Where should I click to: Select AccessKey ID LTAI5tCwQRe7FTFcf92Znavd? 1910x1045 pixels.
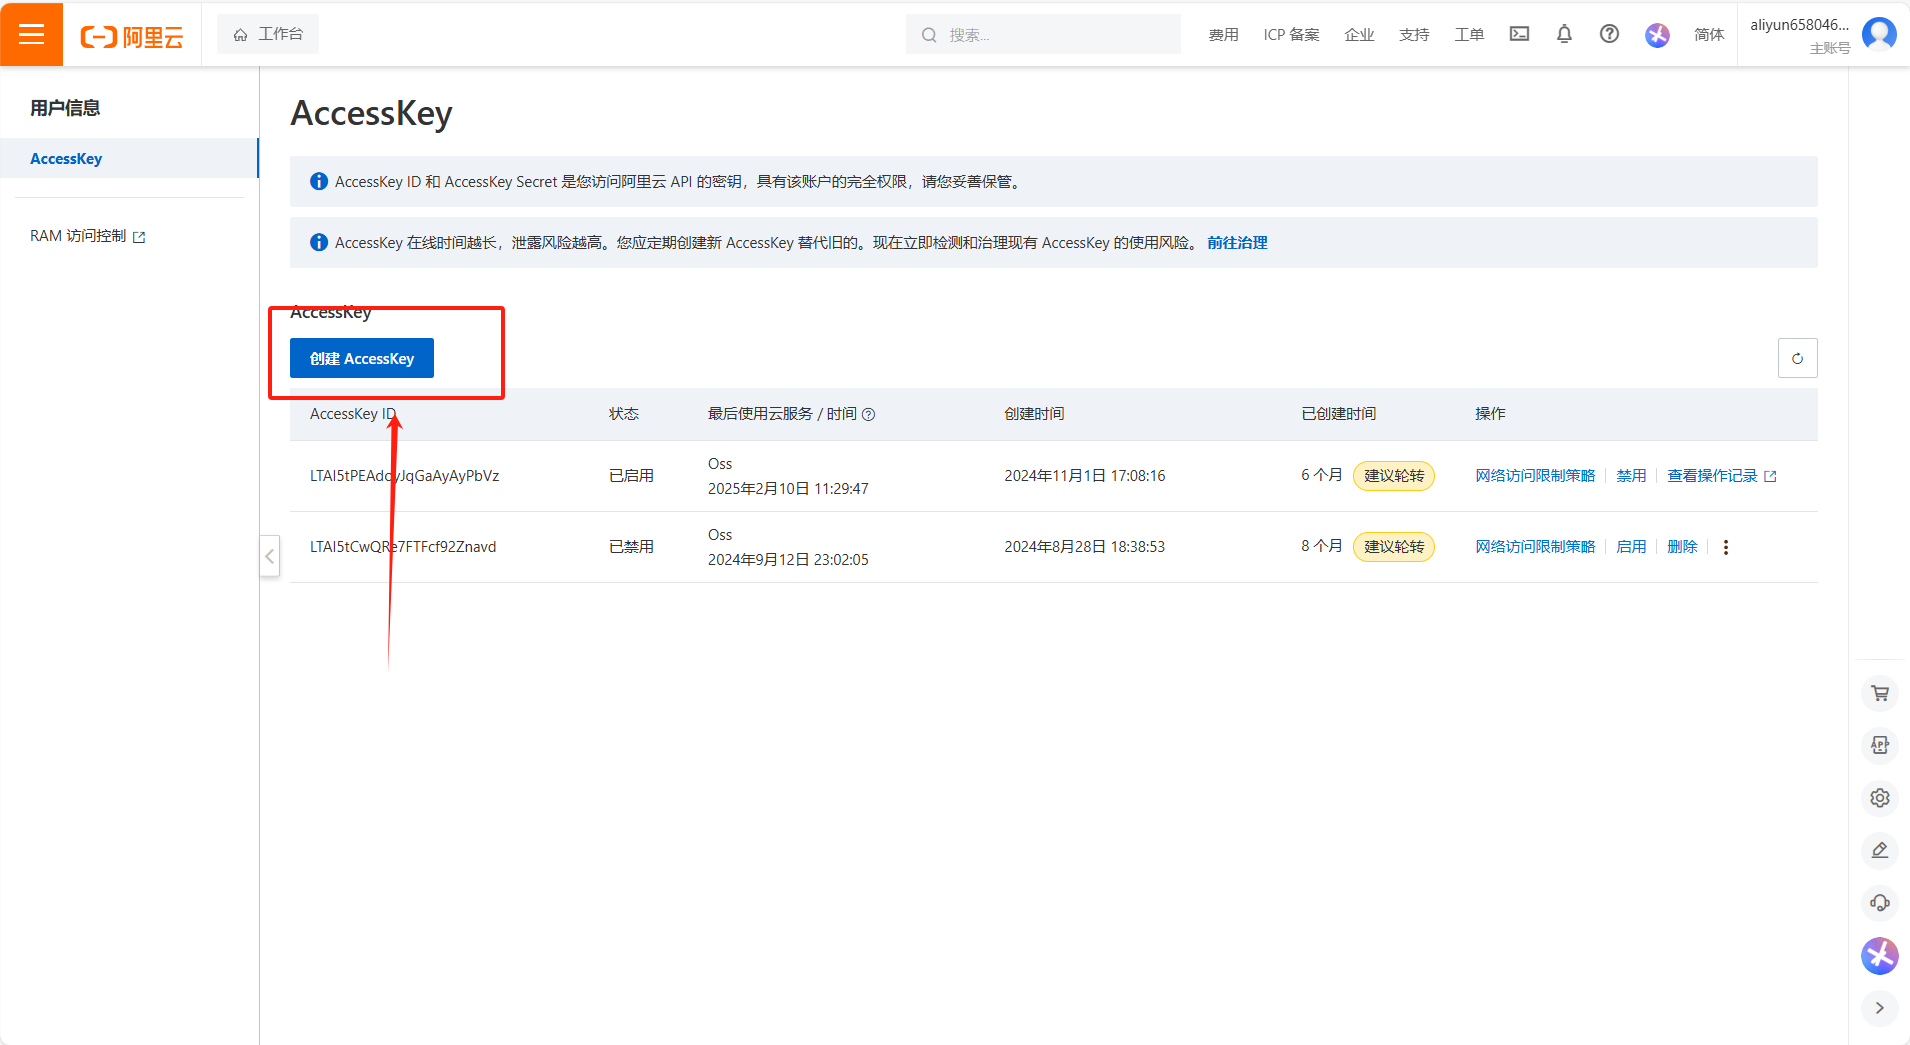[403, 547]
